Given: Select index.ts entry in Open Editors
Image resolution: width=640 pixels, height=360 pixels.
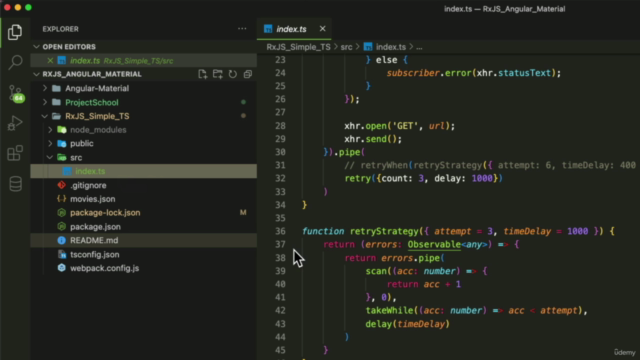Looking at the screenshot, I should click(143, 60).
